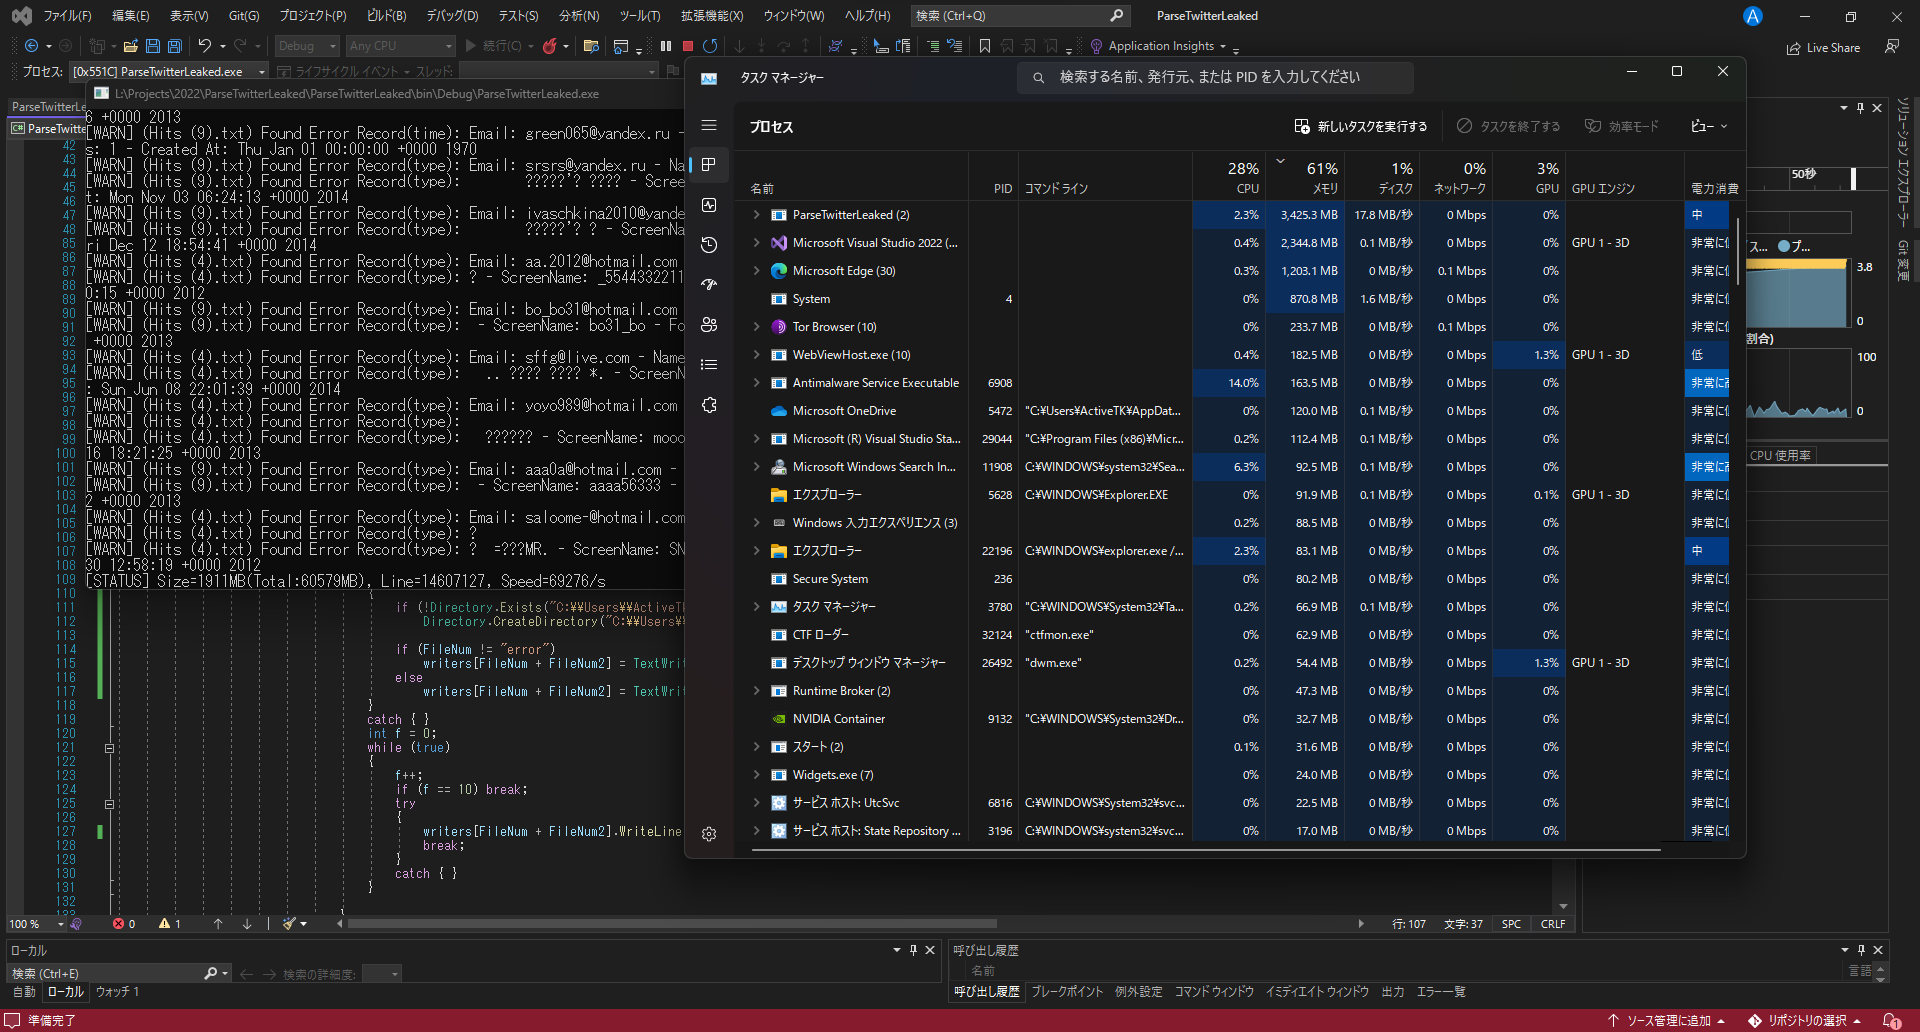Screen dimensions: 1920x1032
Task: Open Services puzzle icon in Task Manager sidebar
Action: (x=709, y=405)
